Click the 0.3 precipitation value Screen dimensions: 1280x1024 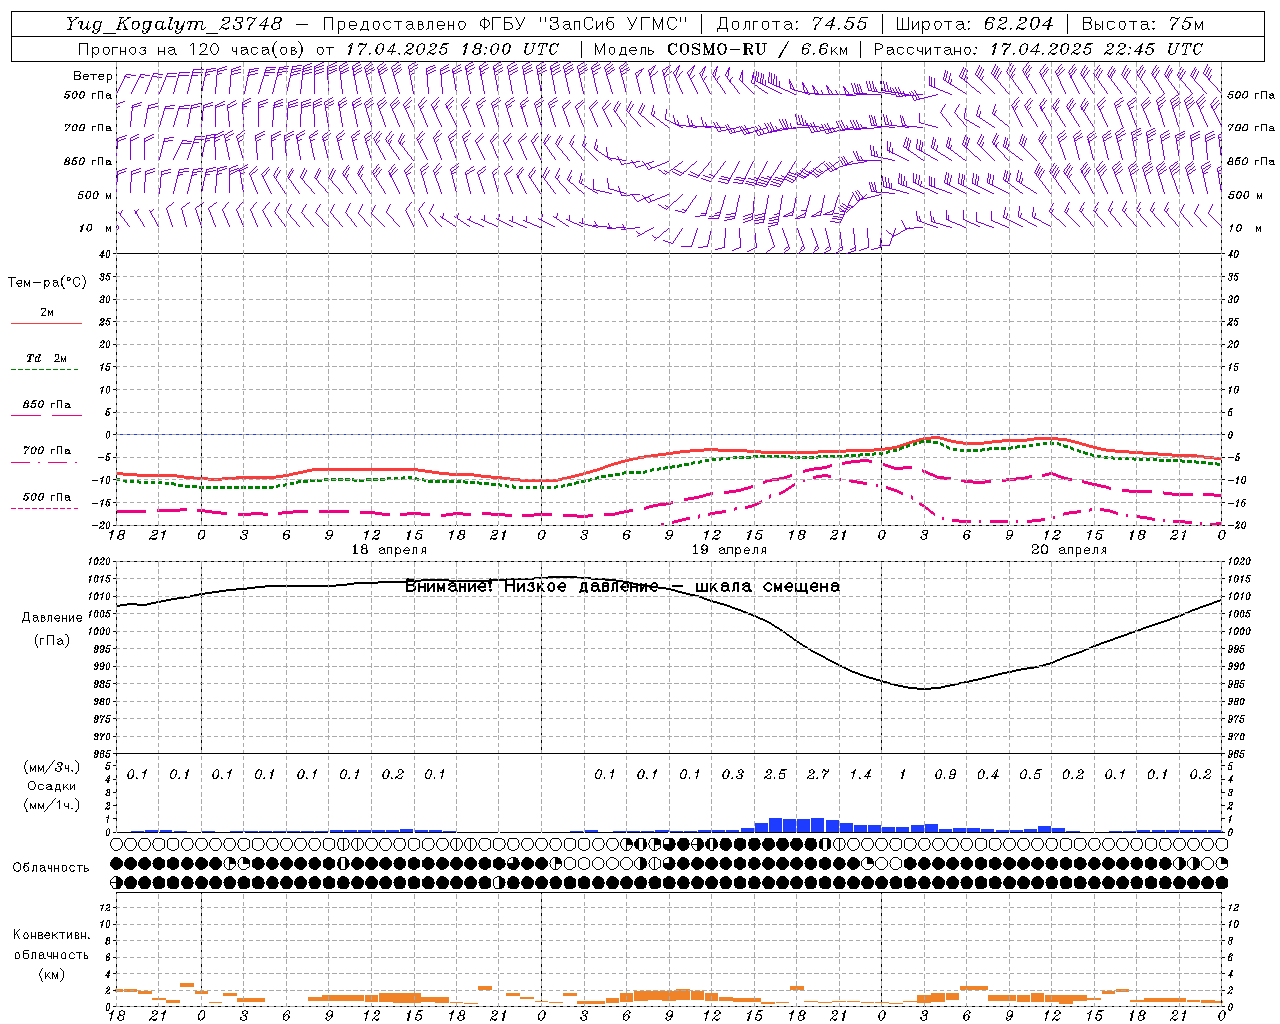pos(733,774)
